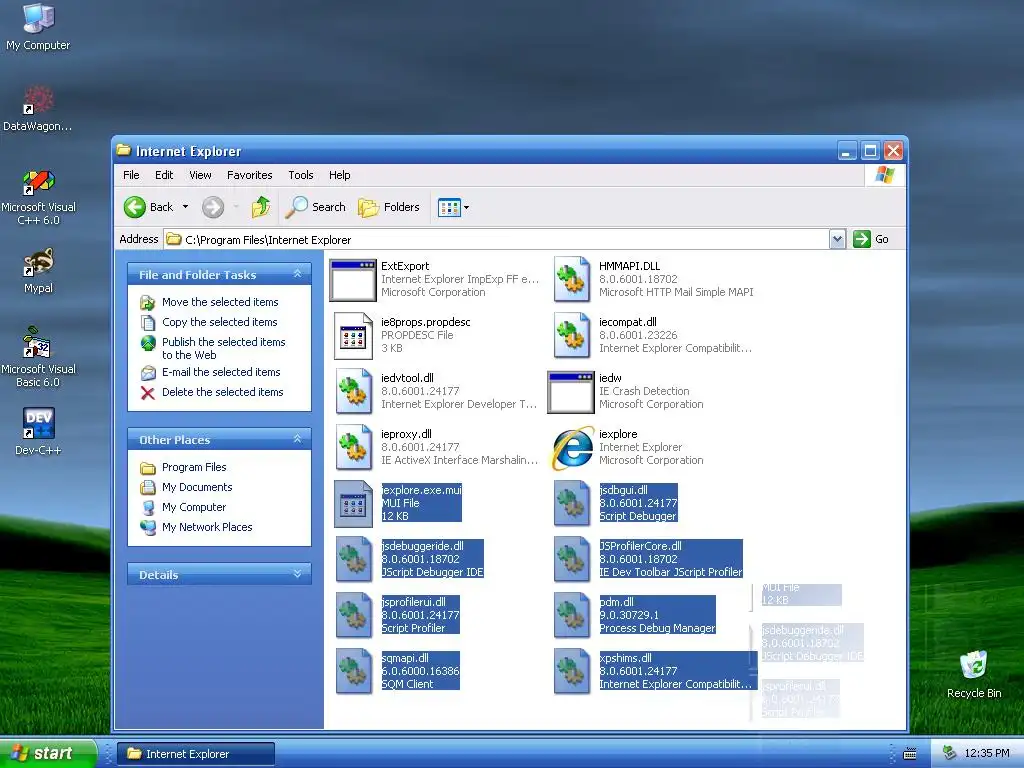This screenshot has width=1024, height=768.
Task: Select the jsdebuggeride.dll file icon
Action: click(x=353, y=560)
